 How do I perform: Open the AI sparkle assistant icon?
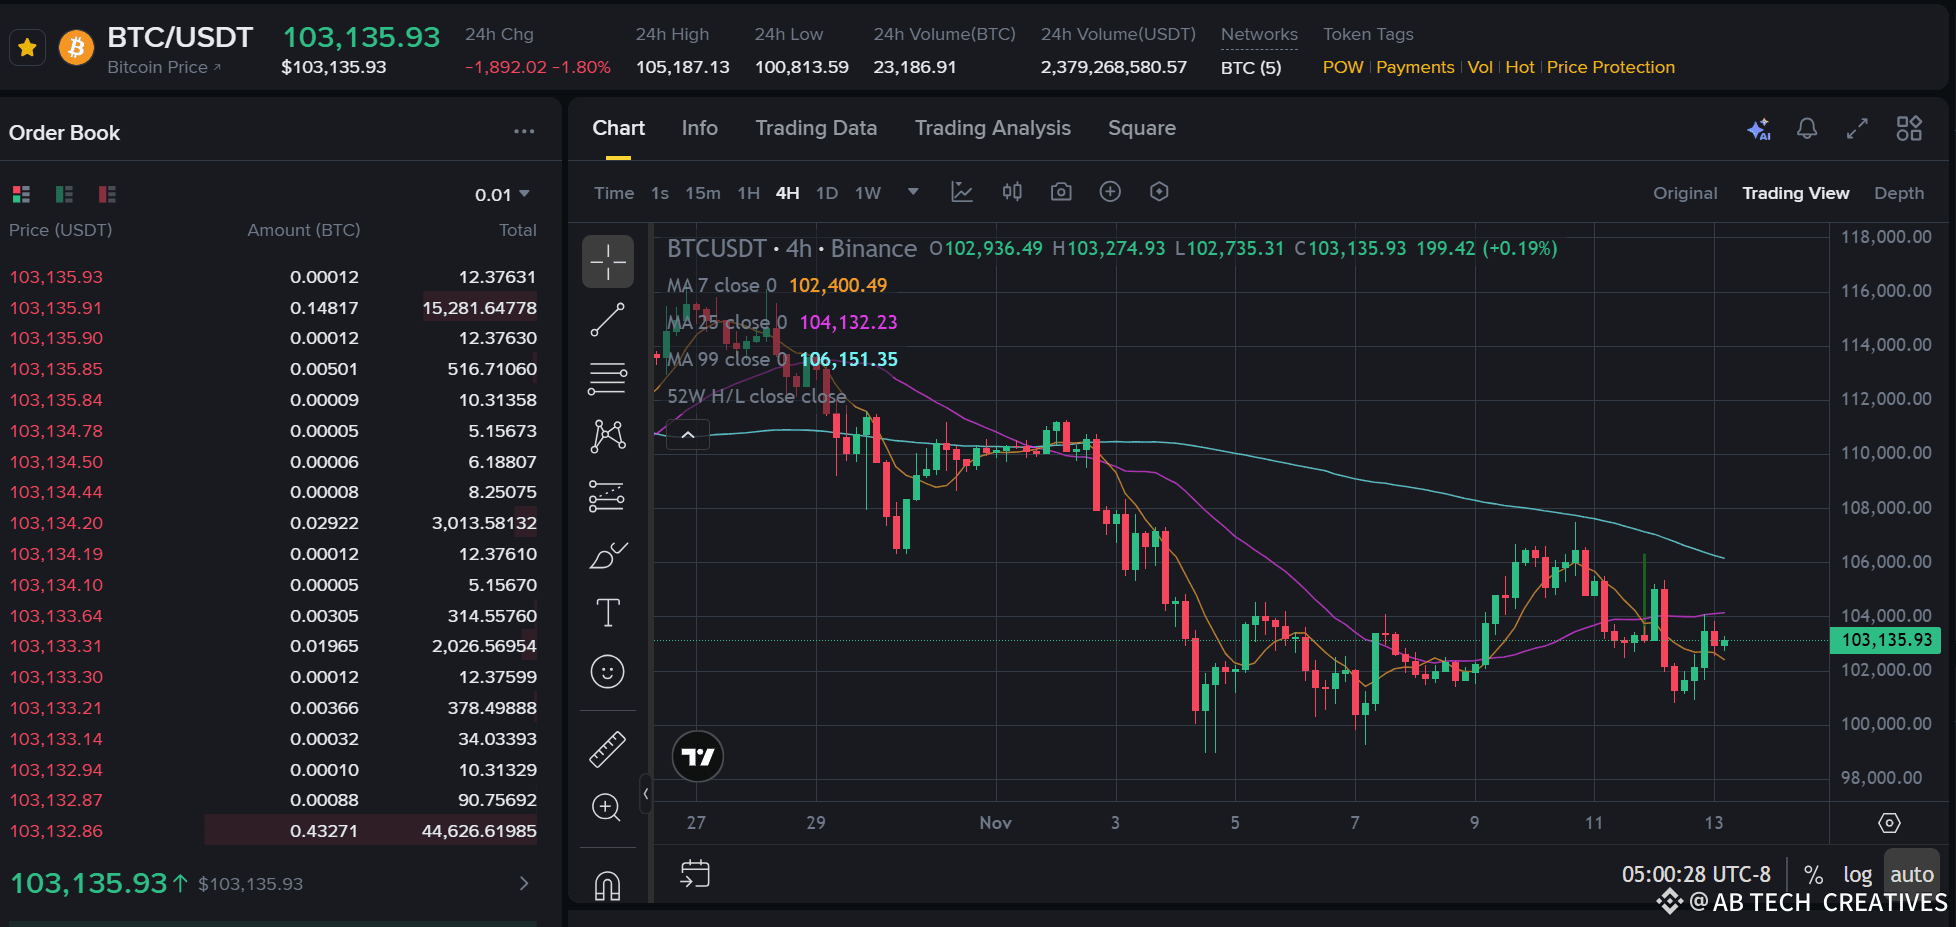tap(1759, 129)
